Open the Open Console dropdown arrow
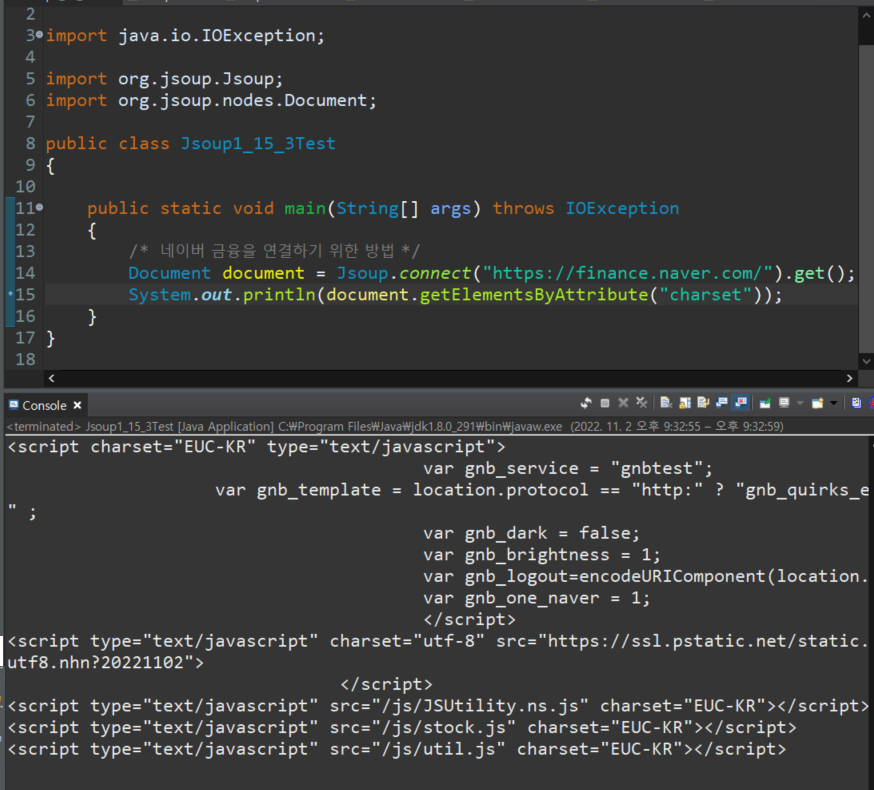Viewport: 874px width, 790px height. coord(834,403)
